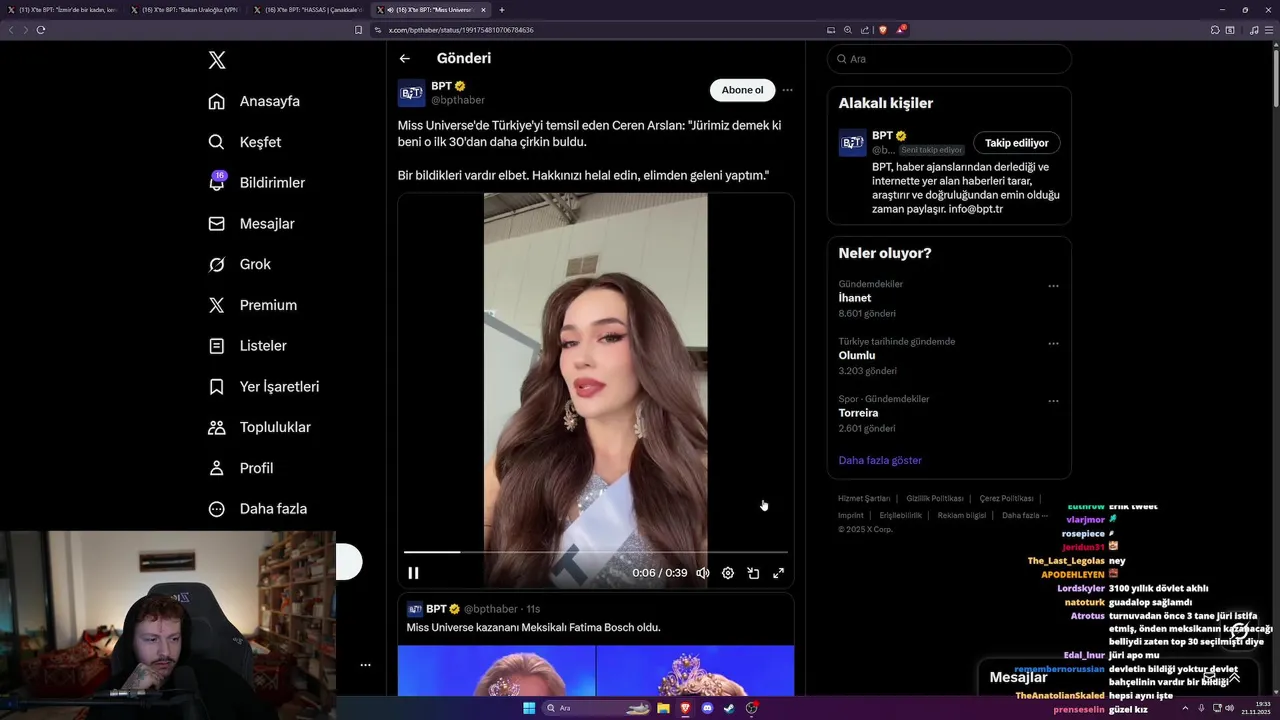Open browser hamburger menu
The width and height of the screenshot is (1280, 720).
tap(1269, 30)
